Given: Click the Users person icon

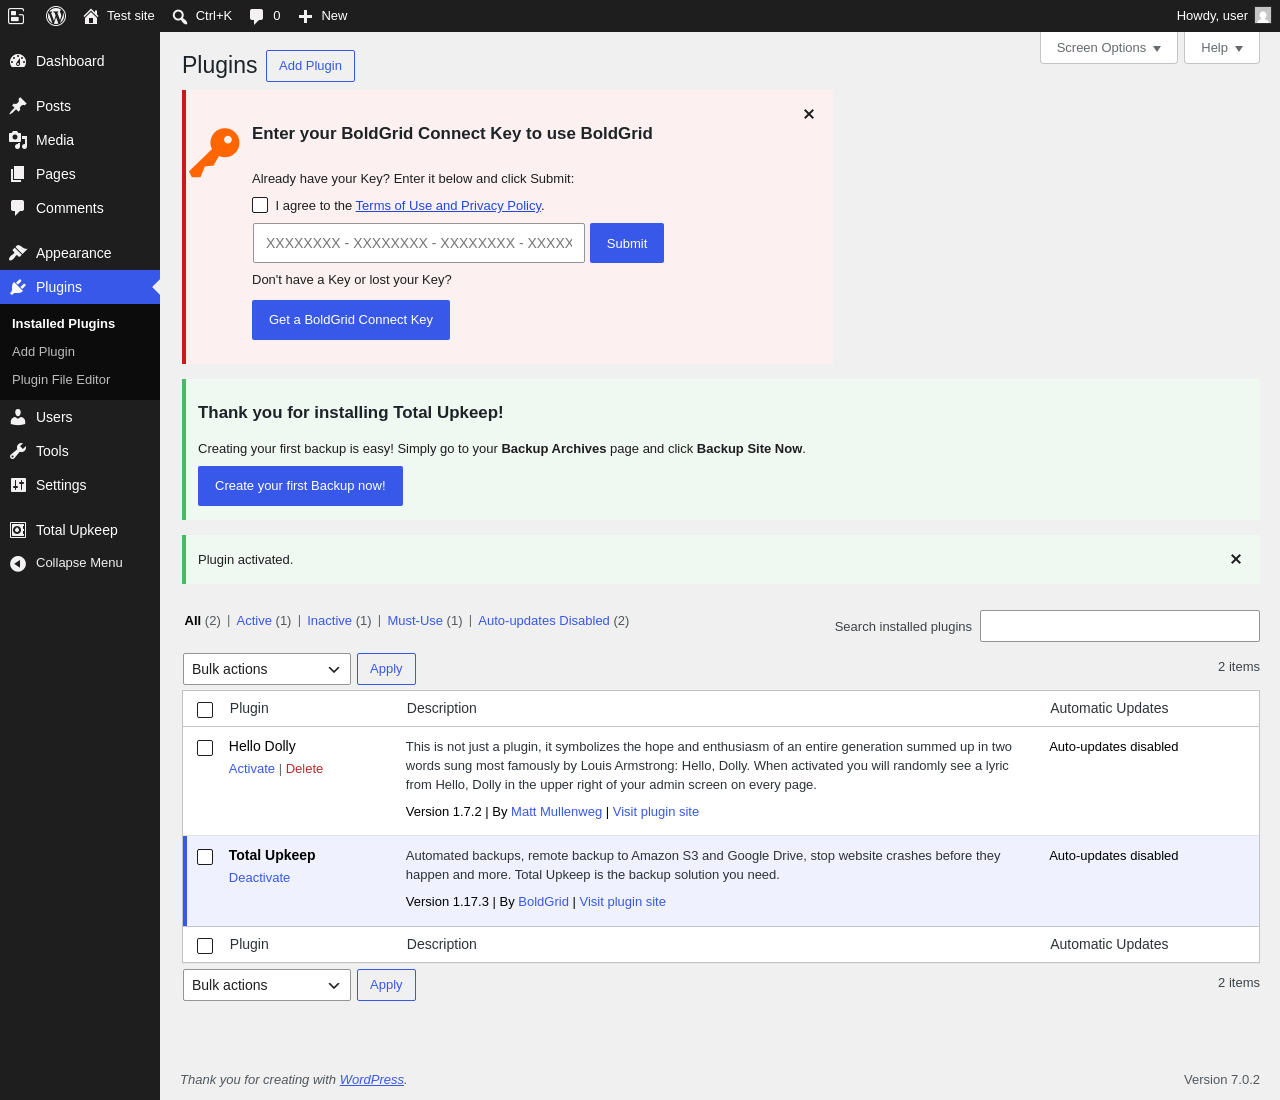Looking at the screenshot, I should click(x=18, y=417).
